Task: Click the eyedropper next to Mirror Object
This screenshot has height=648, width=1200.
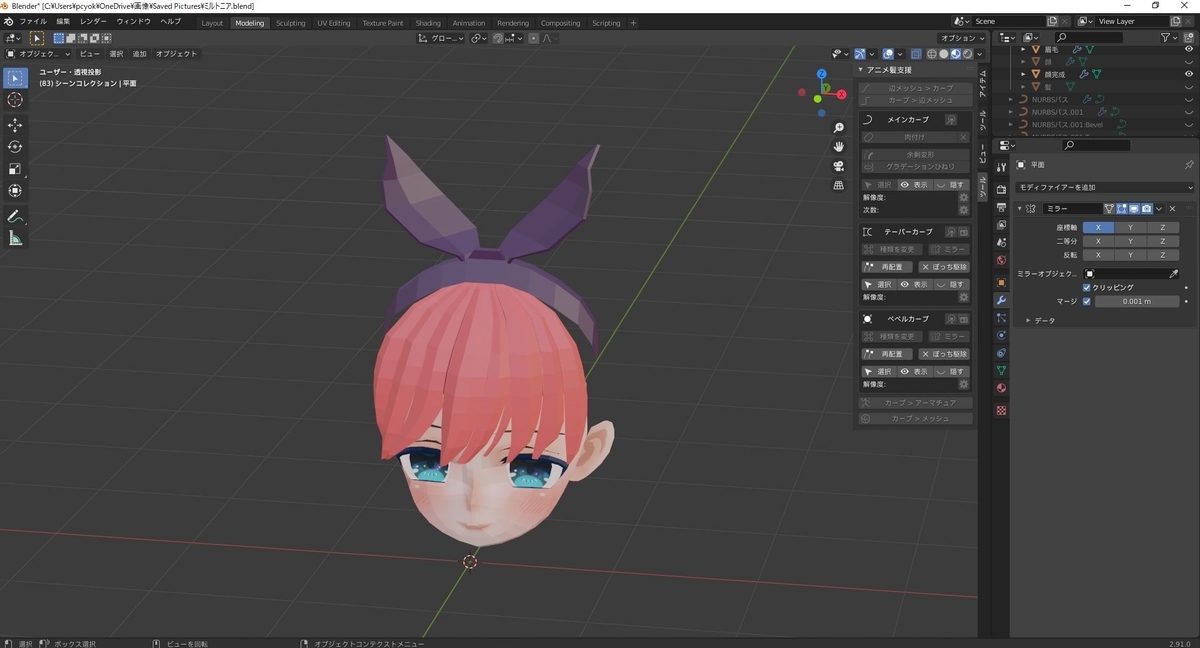Action: pos(1174,273)
